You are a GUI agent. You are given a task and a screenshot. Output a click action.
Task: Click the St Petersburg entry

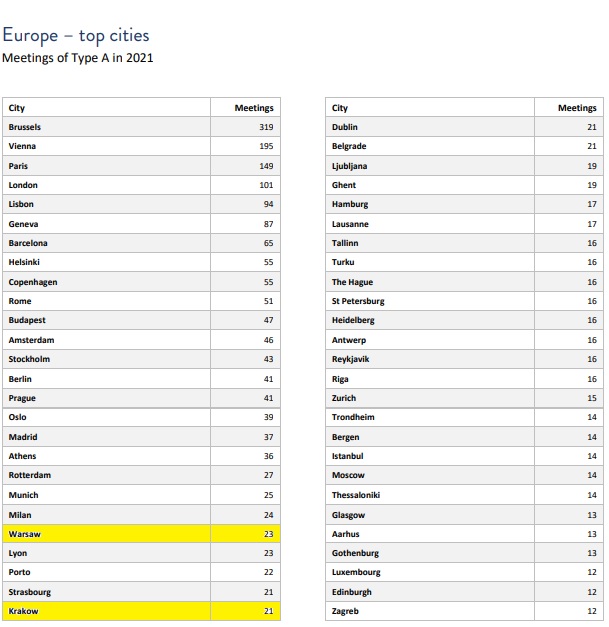pos(358,301)
